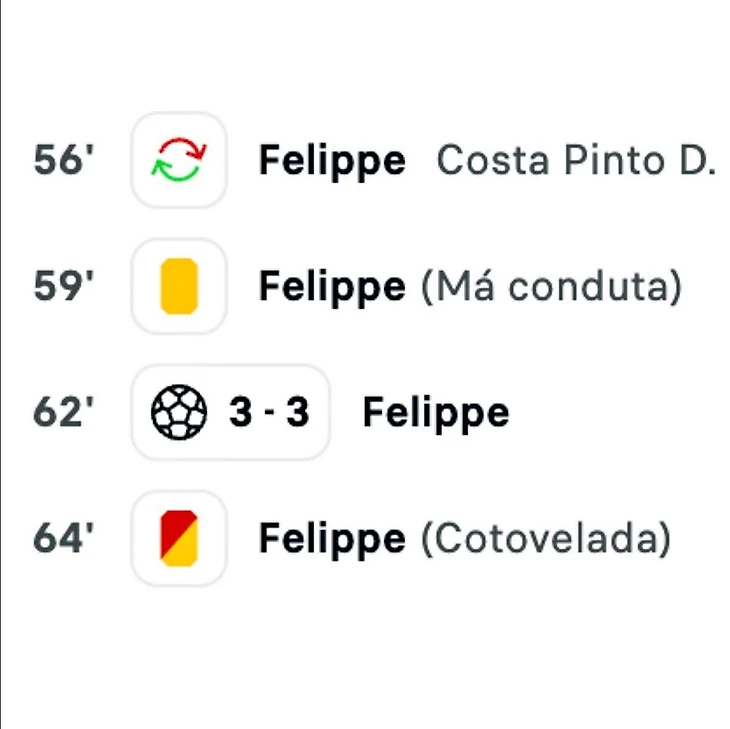Open Felippe next to Cotovelada text
Viewport: 730px width, 729px height.
tap(332, 539)
